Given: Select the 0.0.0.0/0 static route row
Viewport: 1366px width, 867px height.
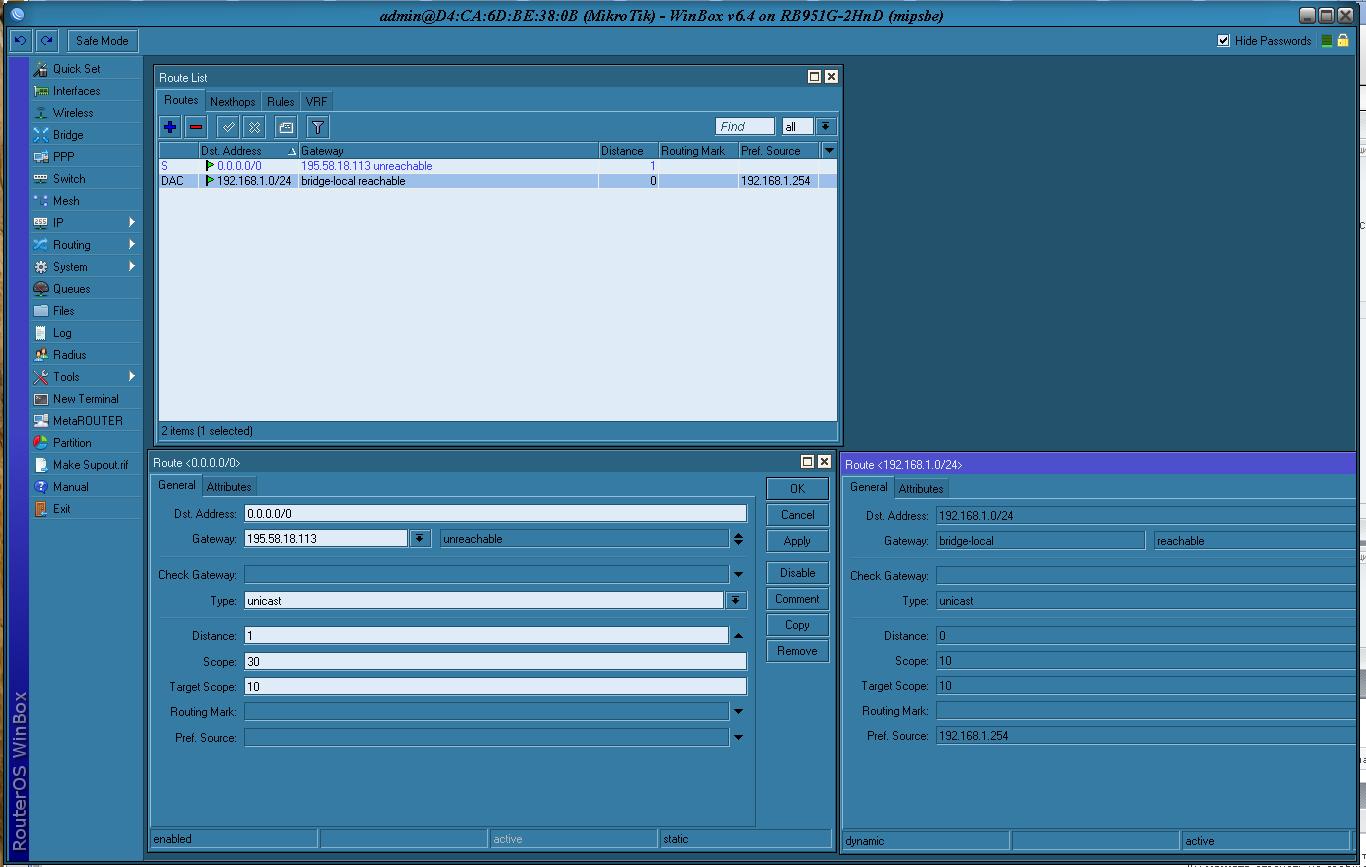Looking at the screenshot, I should pyautogui.click(x=497, y=166).
